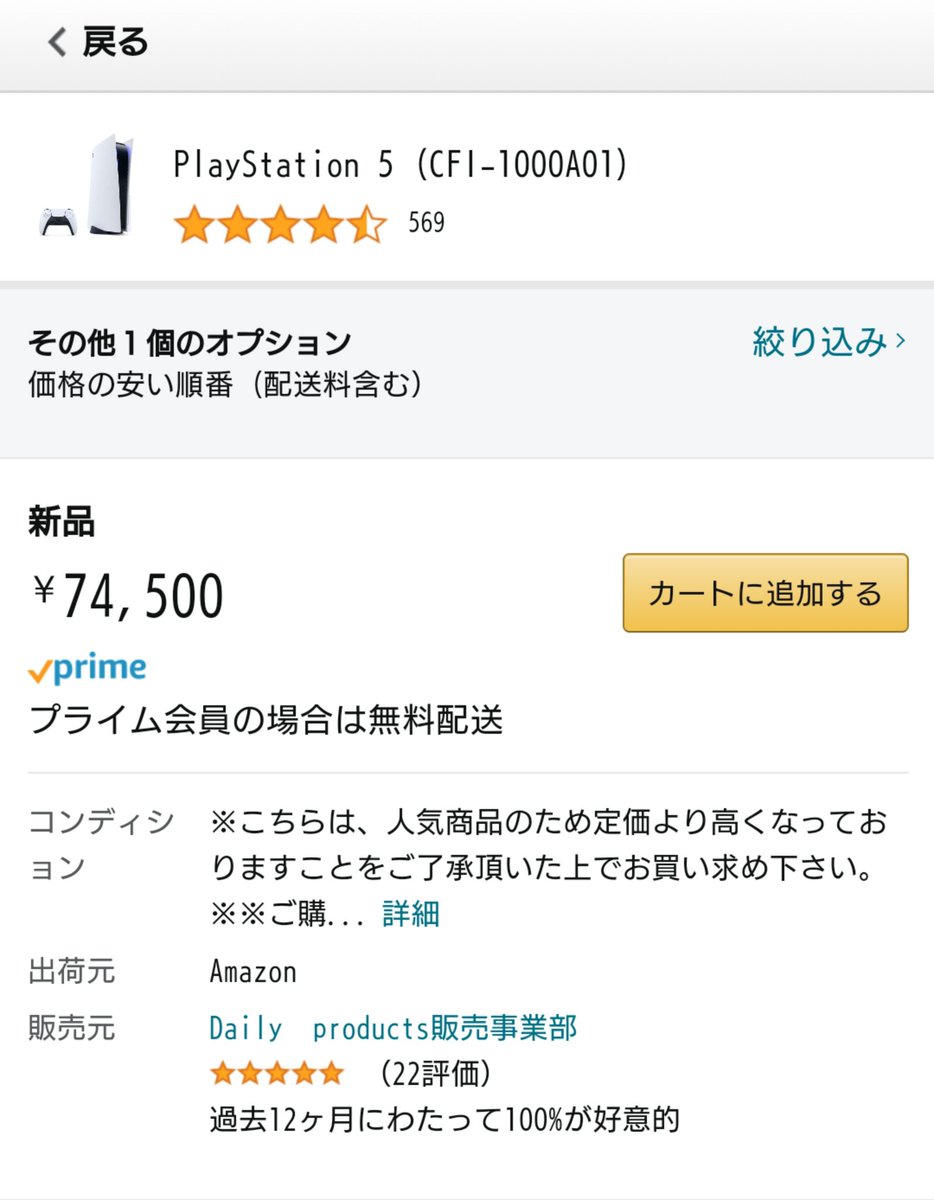
Task: Tap the seller's five-star rating icons
Action: (x=276, y=1074)
